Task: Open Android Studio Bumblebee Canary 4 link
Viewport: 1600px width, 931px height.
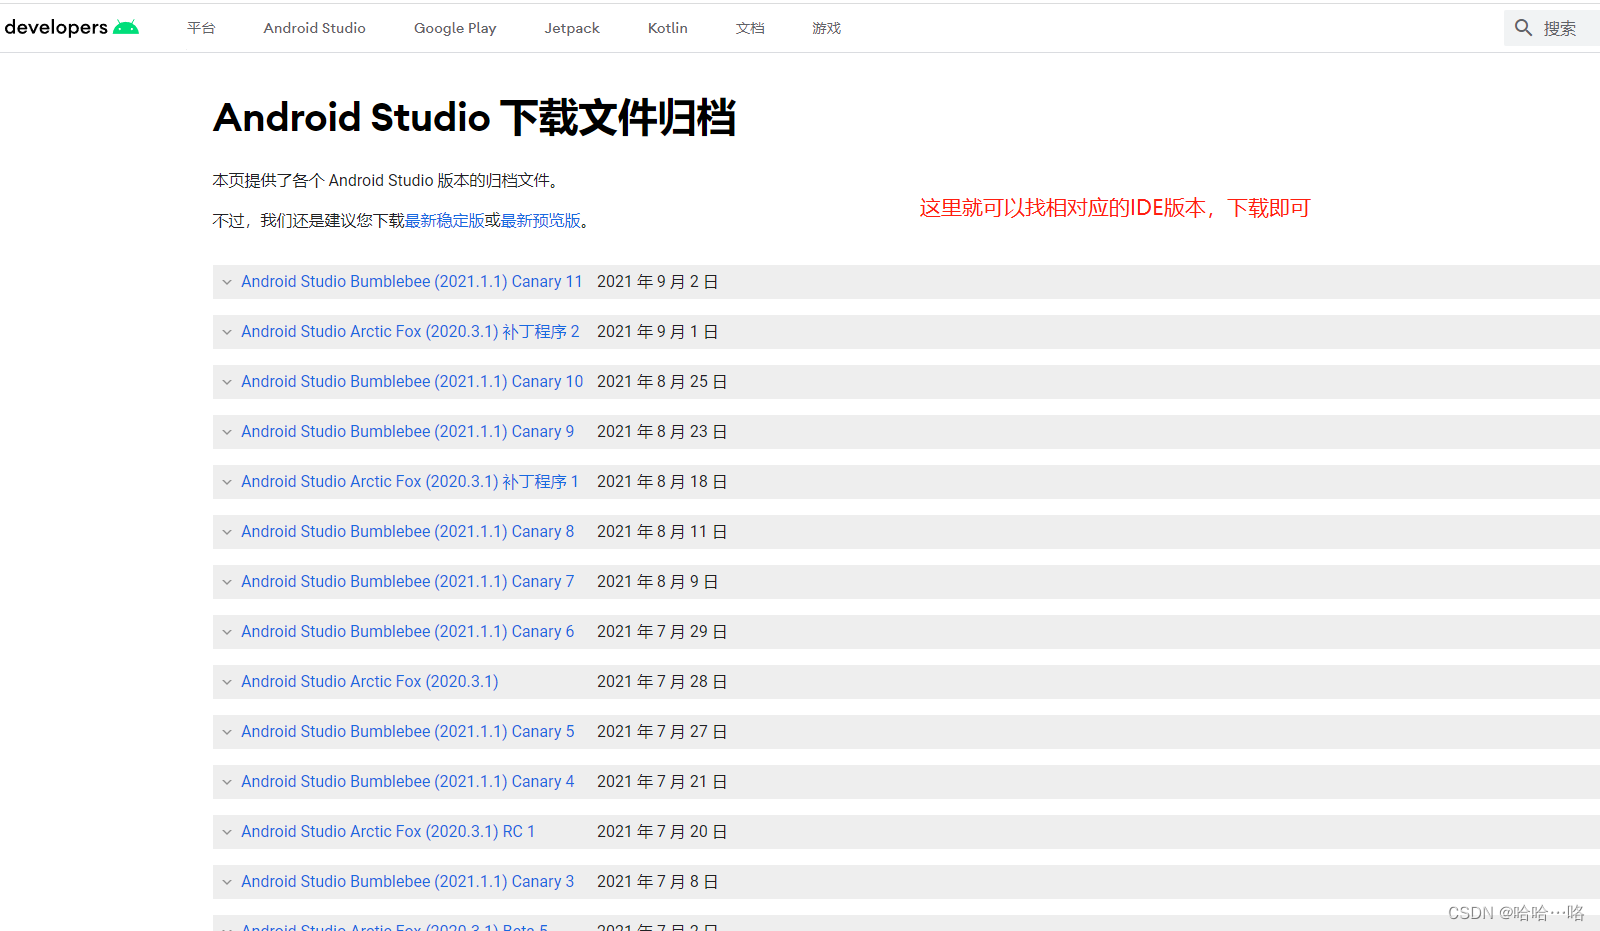Action: pos(408,782)
